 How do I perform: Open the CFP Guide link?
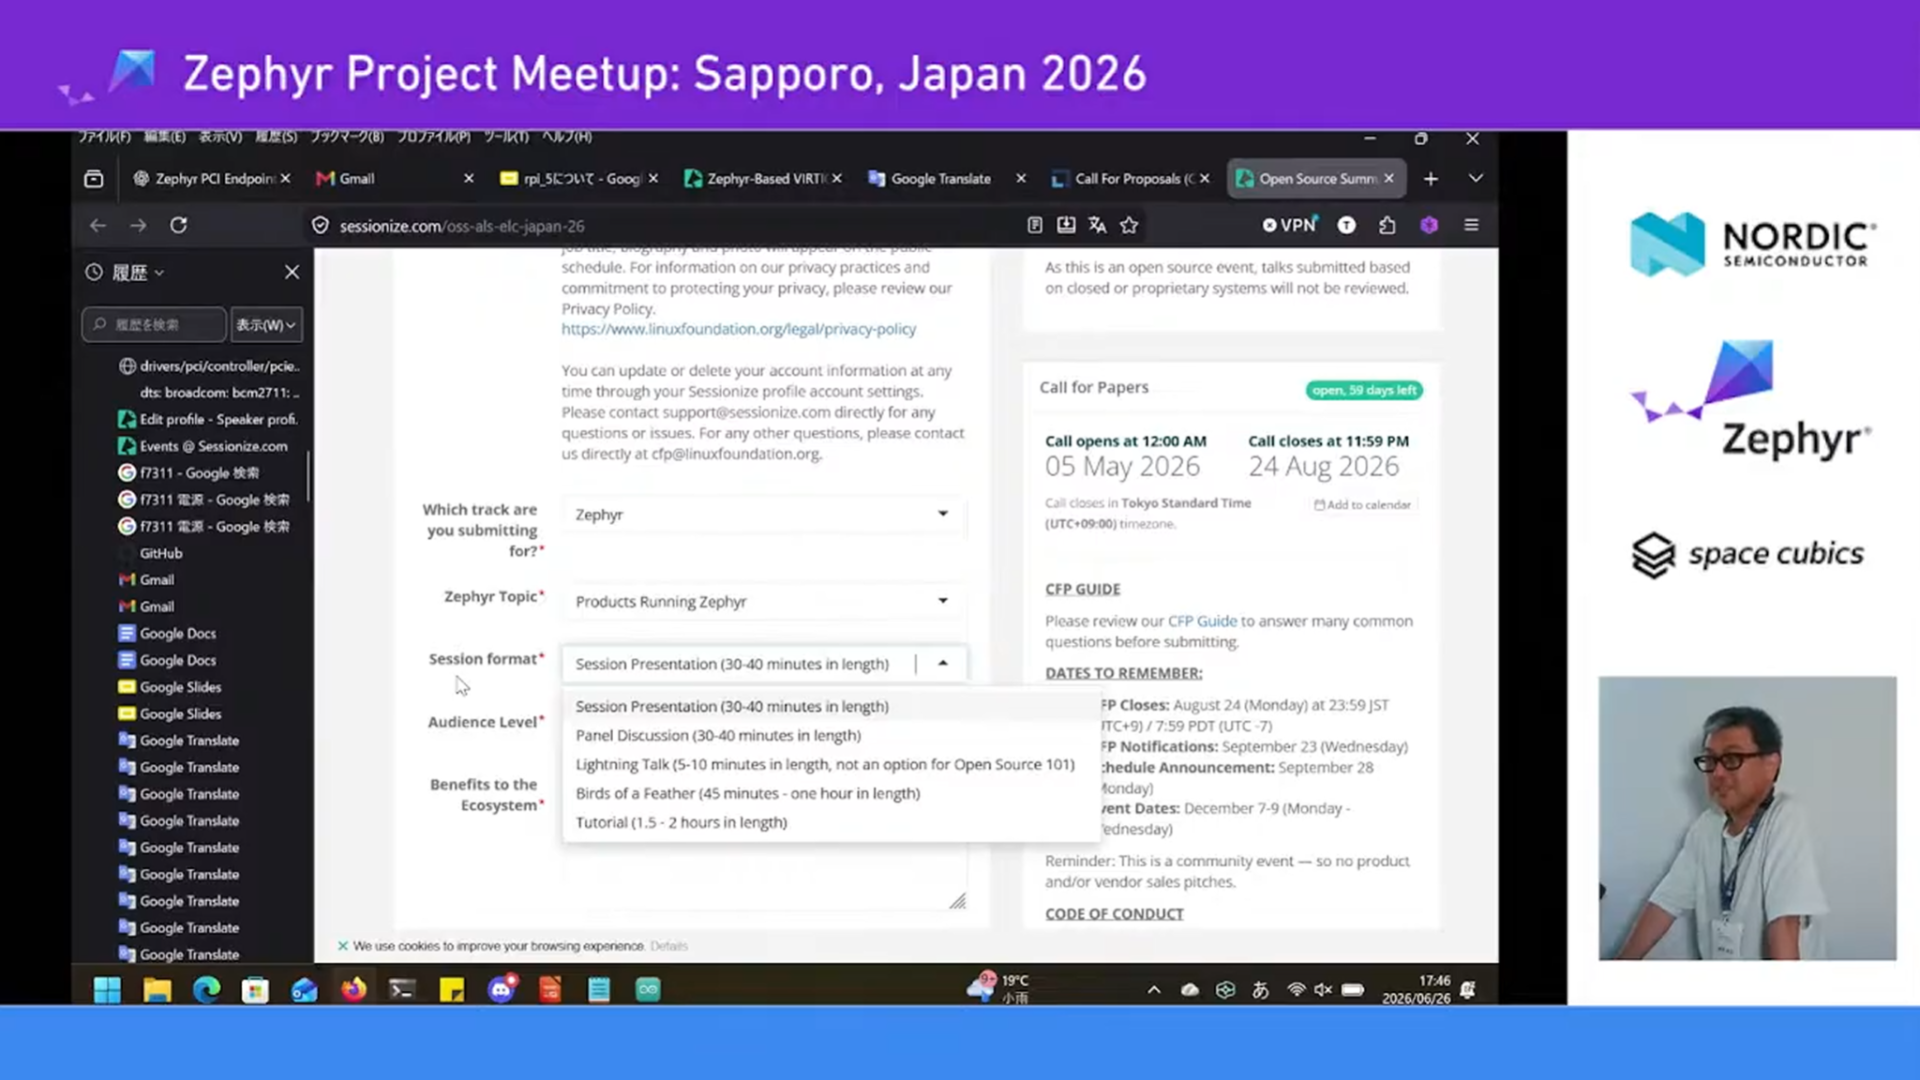click(x=1202, y=621)
